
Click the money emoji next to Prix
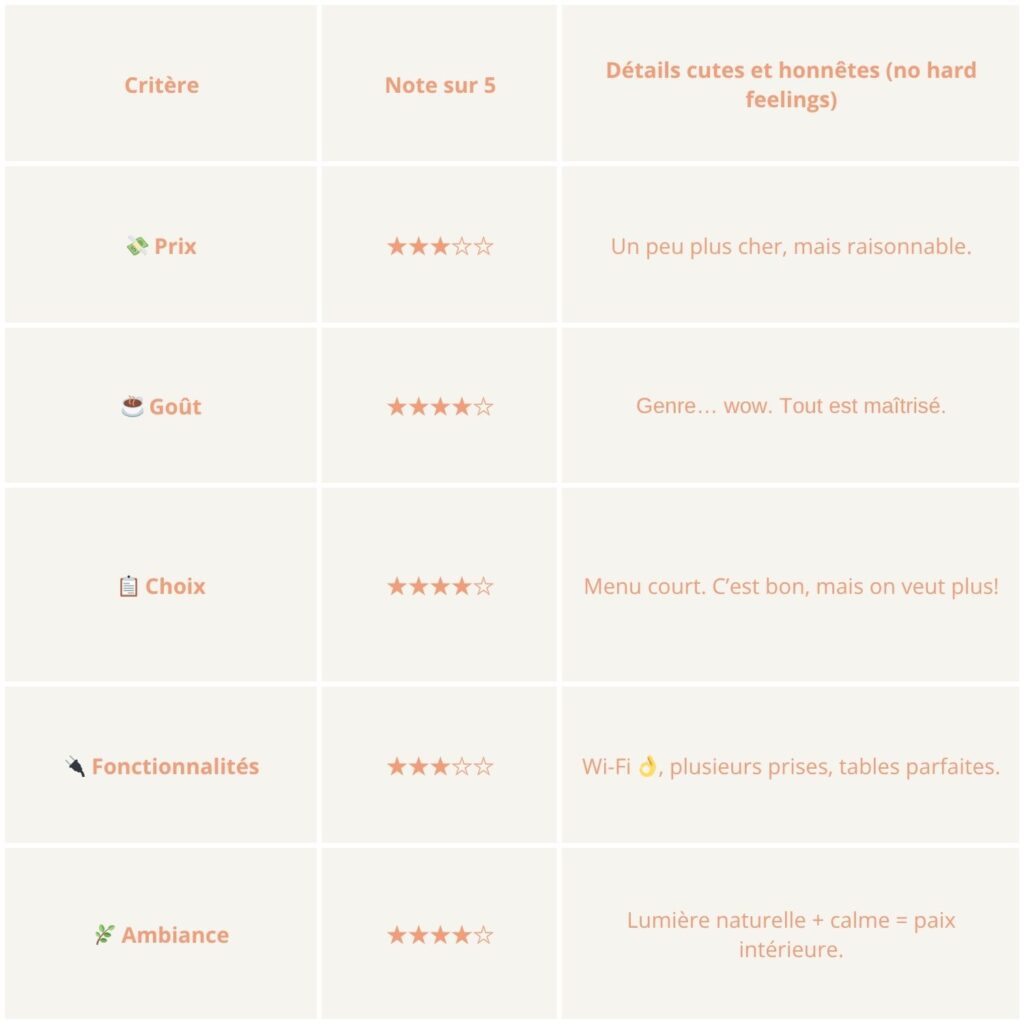point(137,246)
